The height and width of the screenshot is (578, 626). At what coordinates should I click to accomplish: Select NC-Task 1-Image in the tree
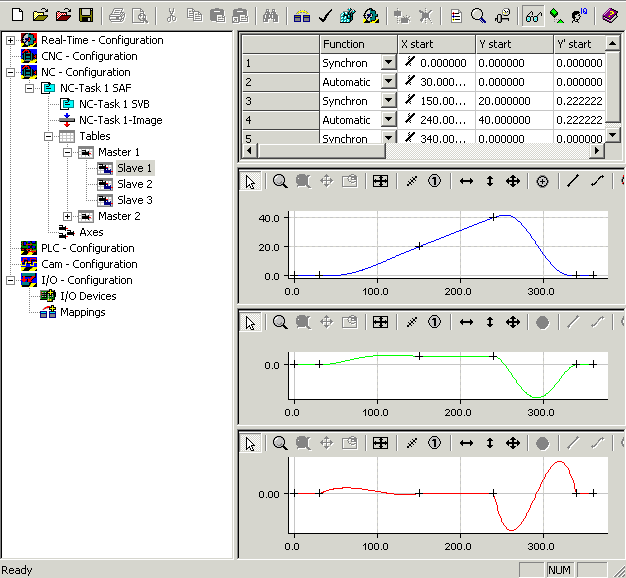tap(121, 120)
